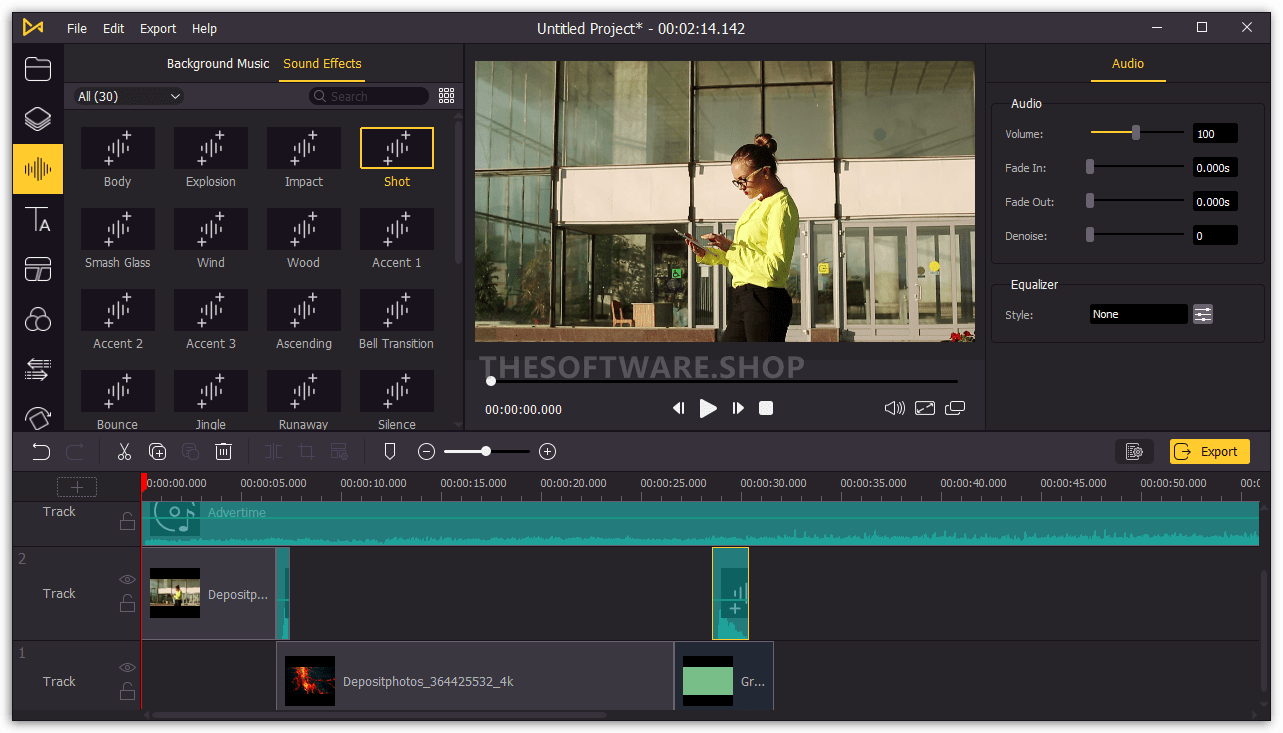
Task: Toggle the lock on the Advertime audio track
Action: pyautogui.click(x=127, y=521)
